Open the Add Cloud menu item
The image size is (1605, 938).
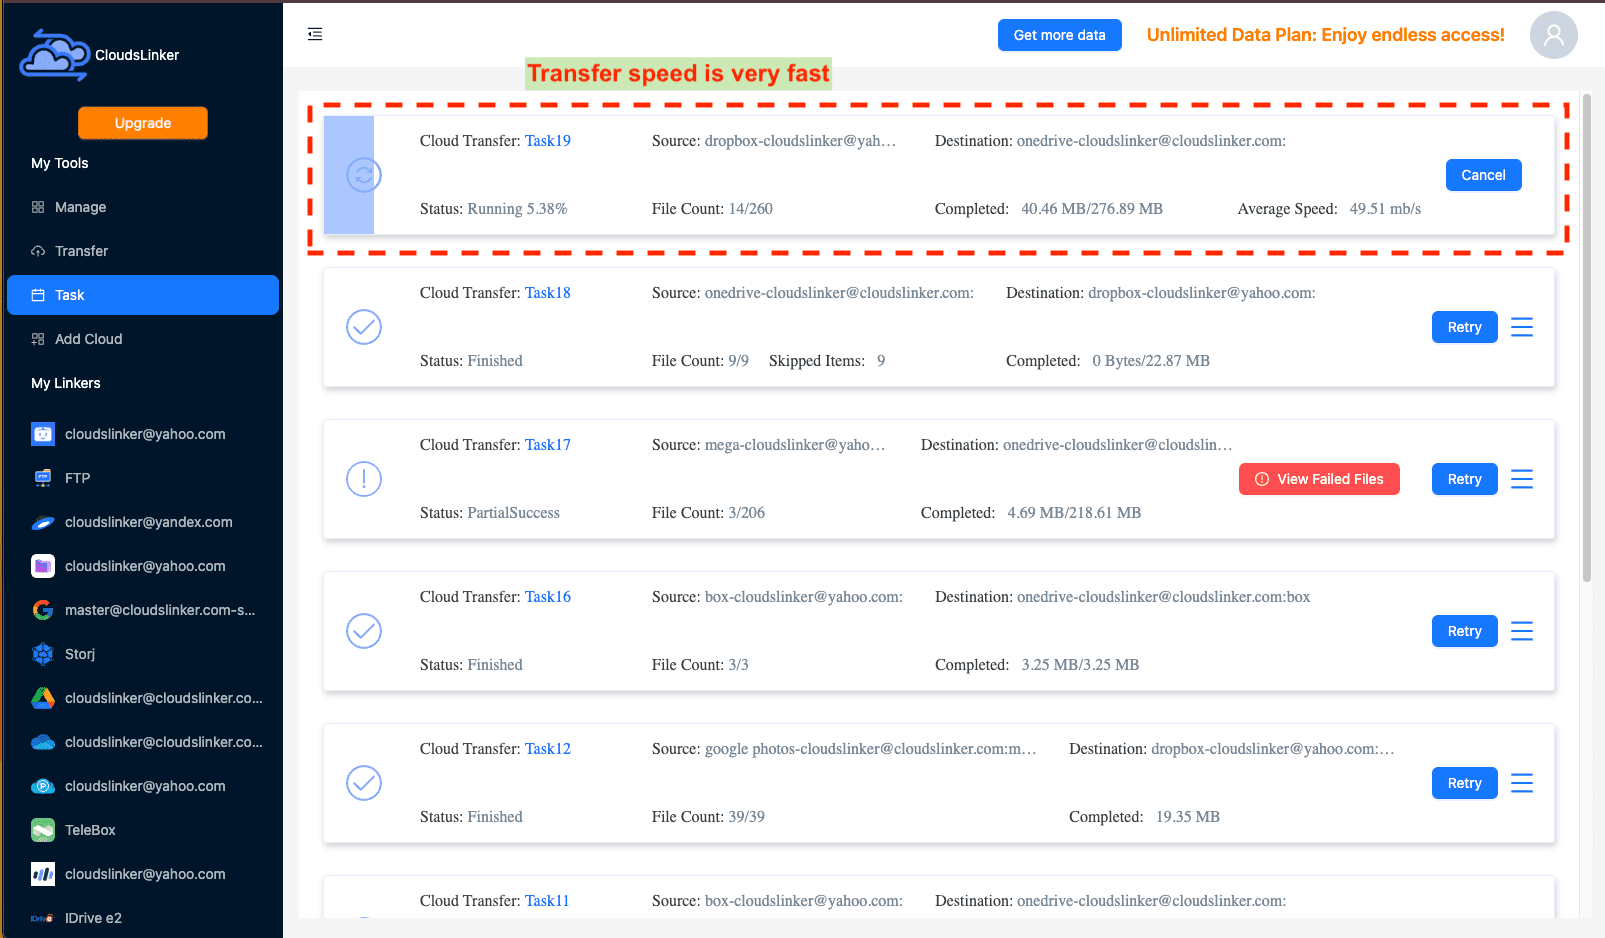click(143, 339)
